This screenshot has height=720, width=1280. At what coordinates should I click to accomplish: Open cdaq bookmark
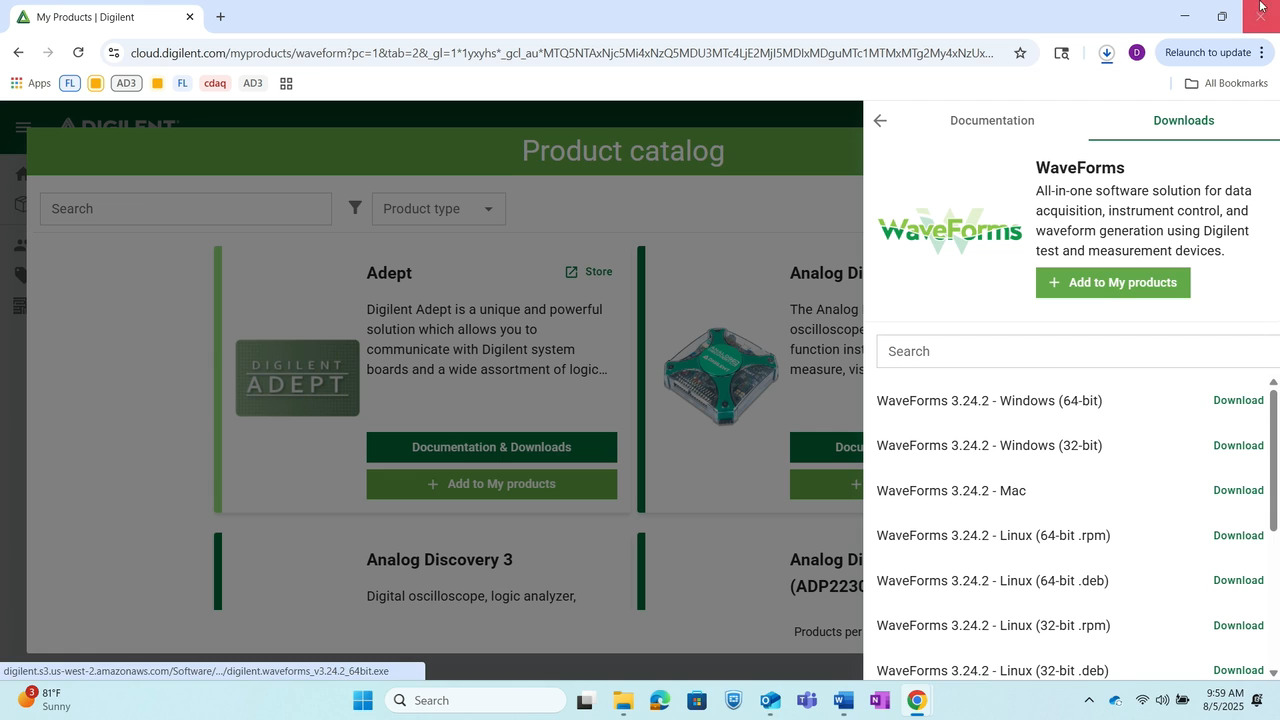click(215, 83)
